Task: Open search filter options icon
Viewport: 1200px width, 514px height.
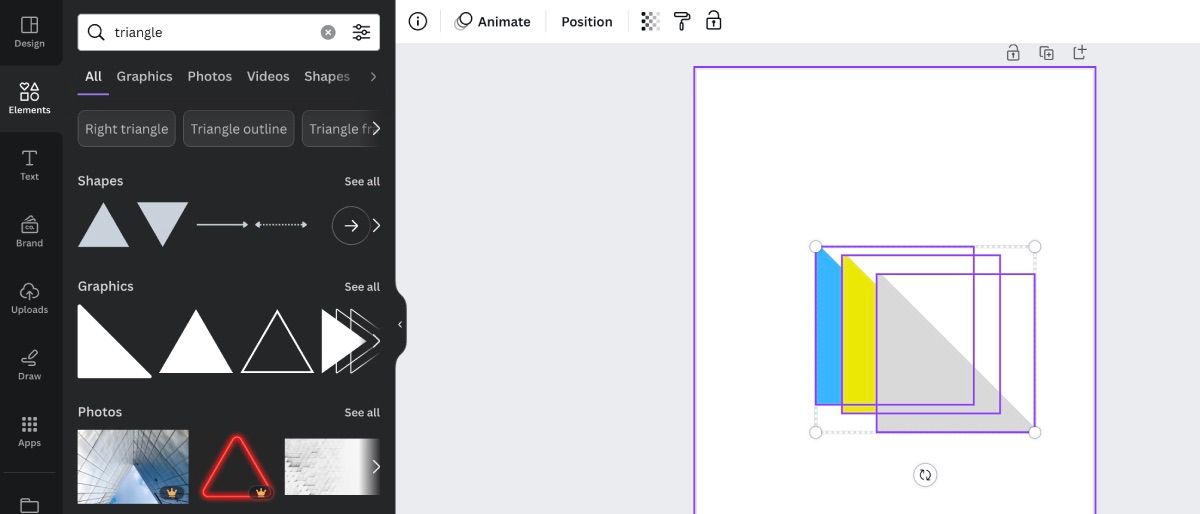Action: [361, 32]
